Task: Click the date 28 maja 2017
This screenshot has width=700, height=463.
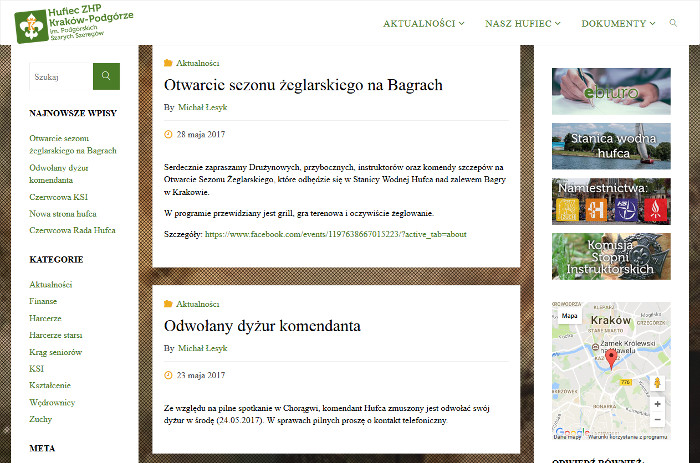Action: tap(201, 134)
